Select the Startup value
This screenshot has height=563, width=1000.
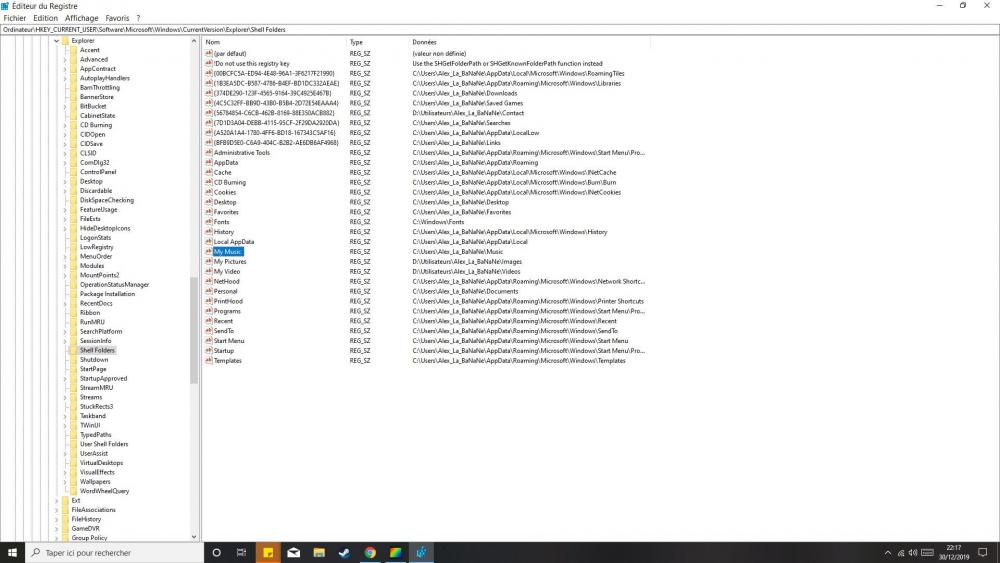coord(224,351)
